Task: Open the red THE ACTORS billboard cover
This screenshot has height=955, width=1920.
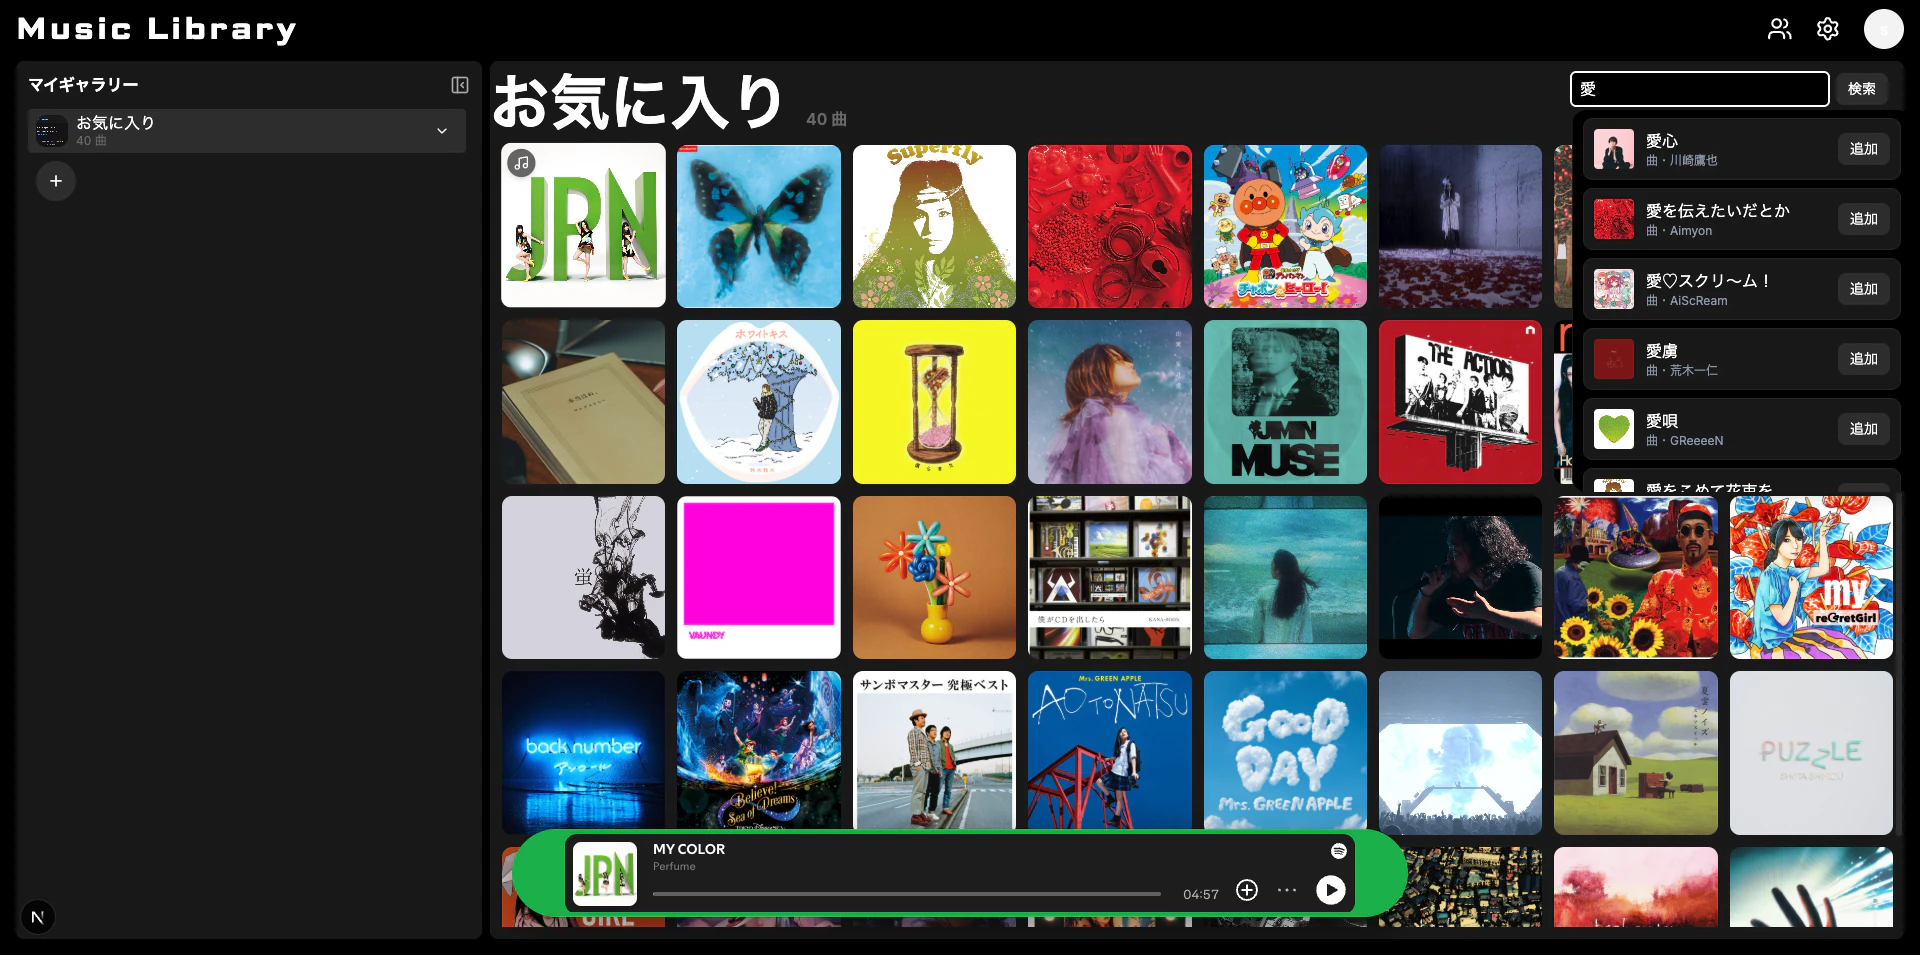Action: pos(1460,402)
